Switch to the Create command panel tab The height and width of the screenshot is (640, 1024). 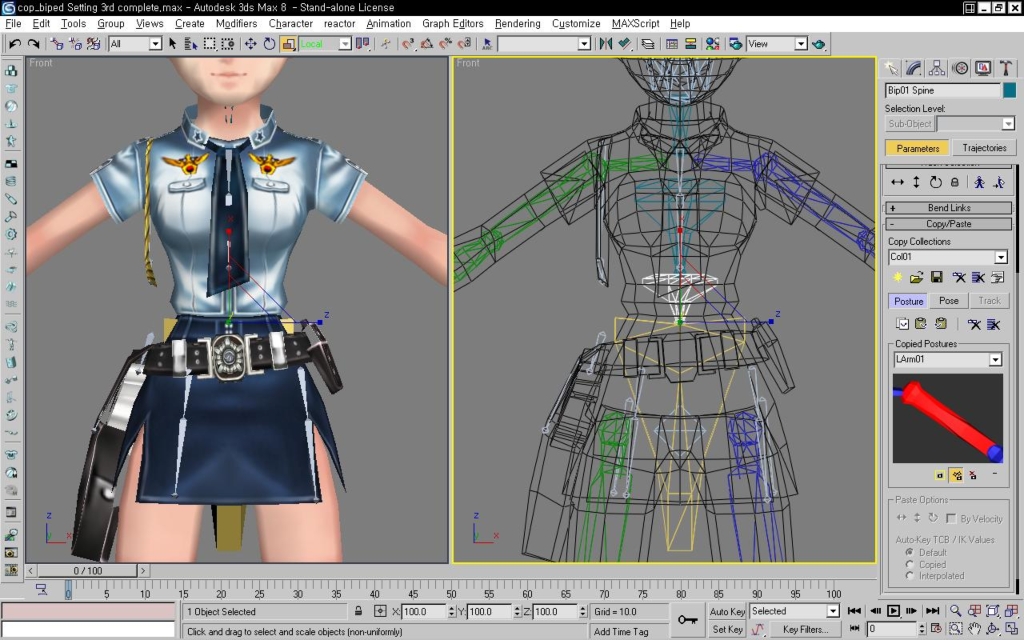891,68
